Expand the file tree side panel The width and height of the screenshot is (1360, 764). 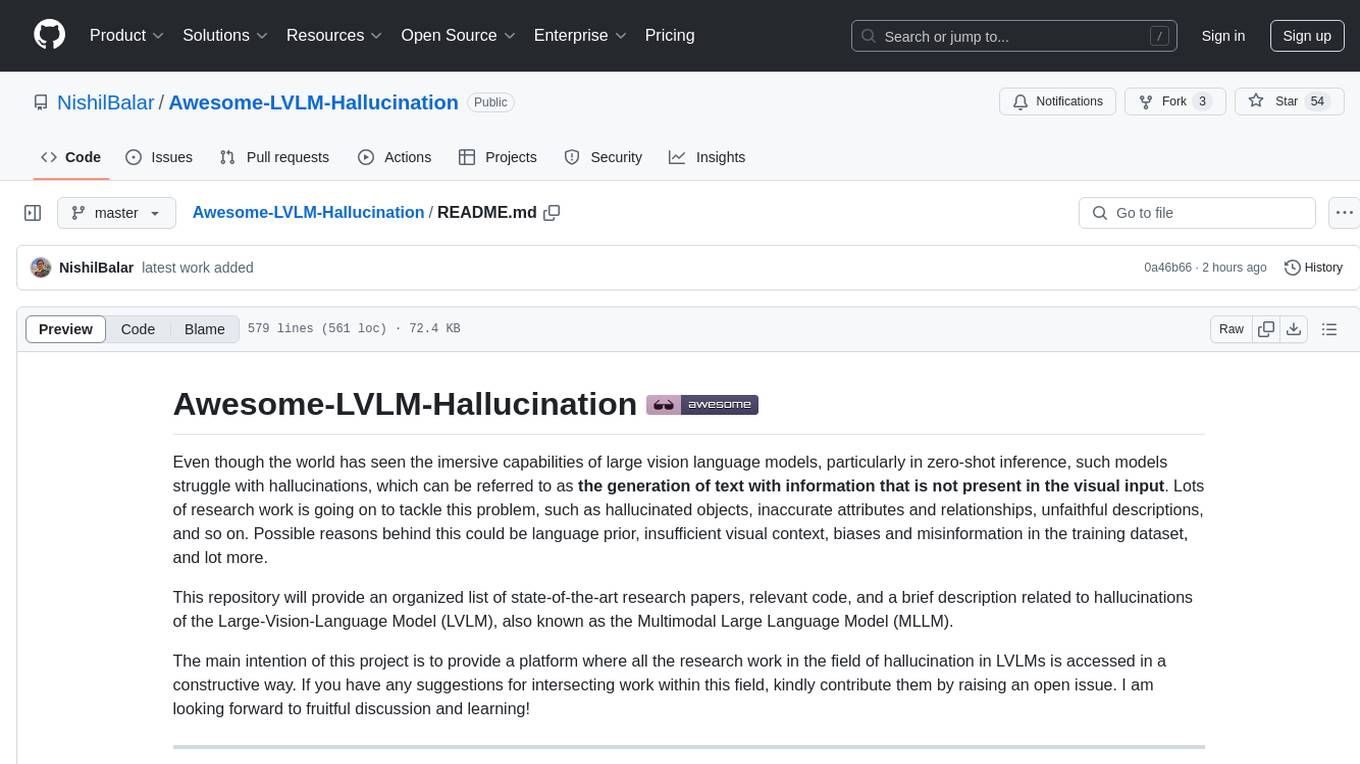[33, 213]
